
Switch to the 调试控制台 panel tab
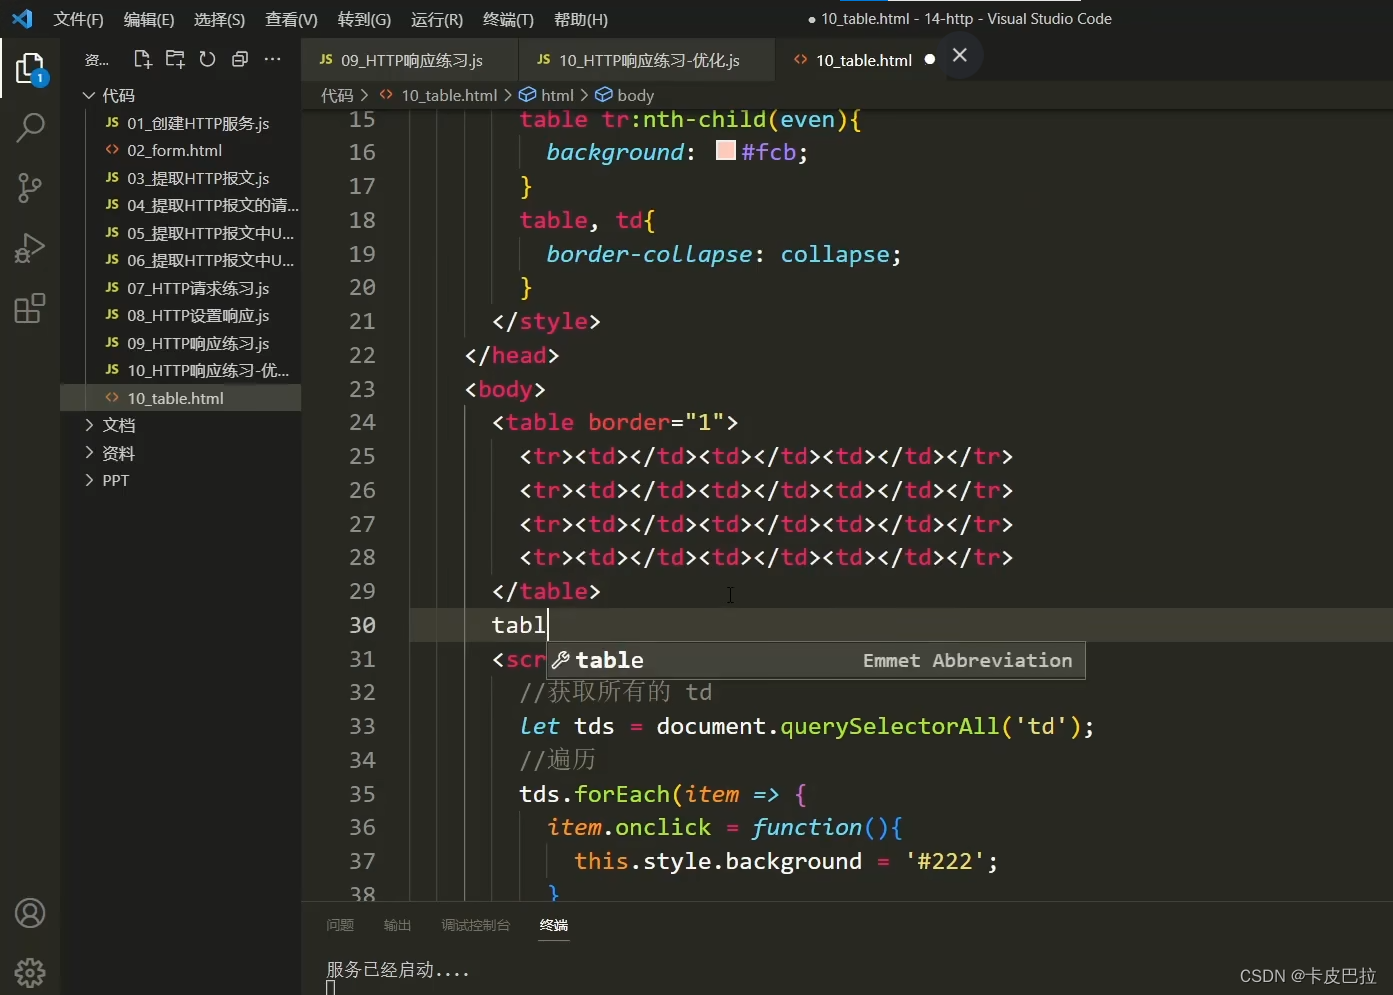[475, 925]
